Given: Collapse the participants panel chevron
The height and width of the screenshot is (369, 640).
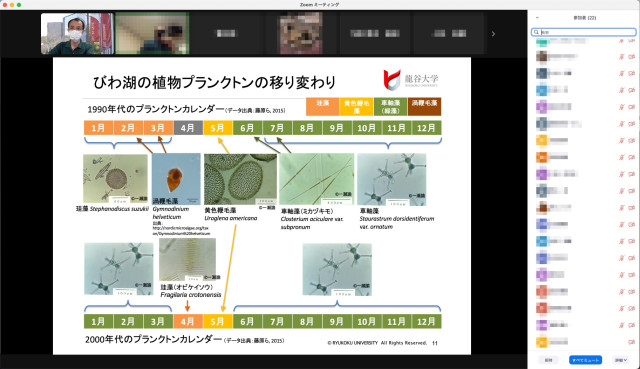Looking at the screenshot, I should click(537, 18).
